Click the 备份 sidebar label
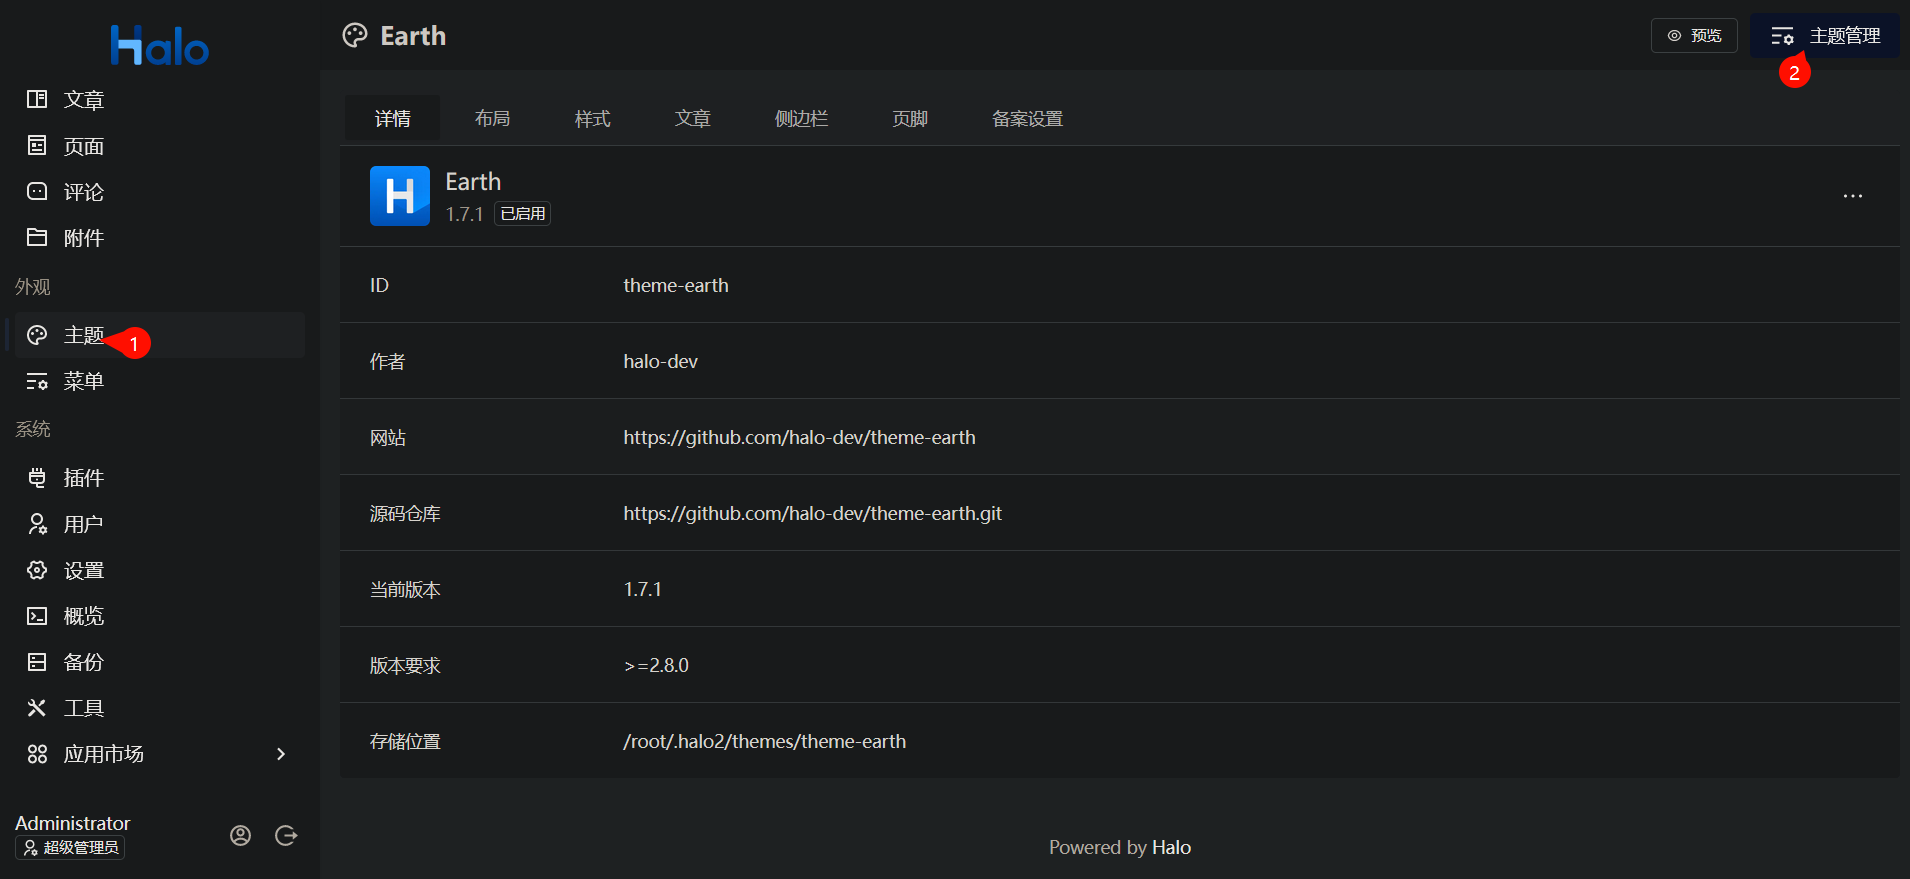 point(84,661)
